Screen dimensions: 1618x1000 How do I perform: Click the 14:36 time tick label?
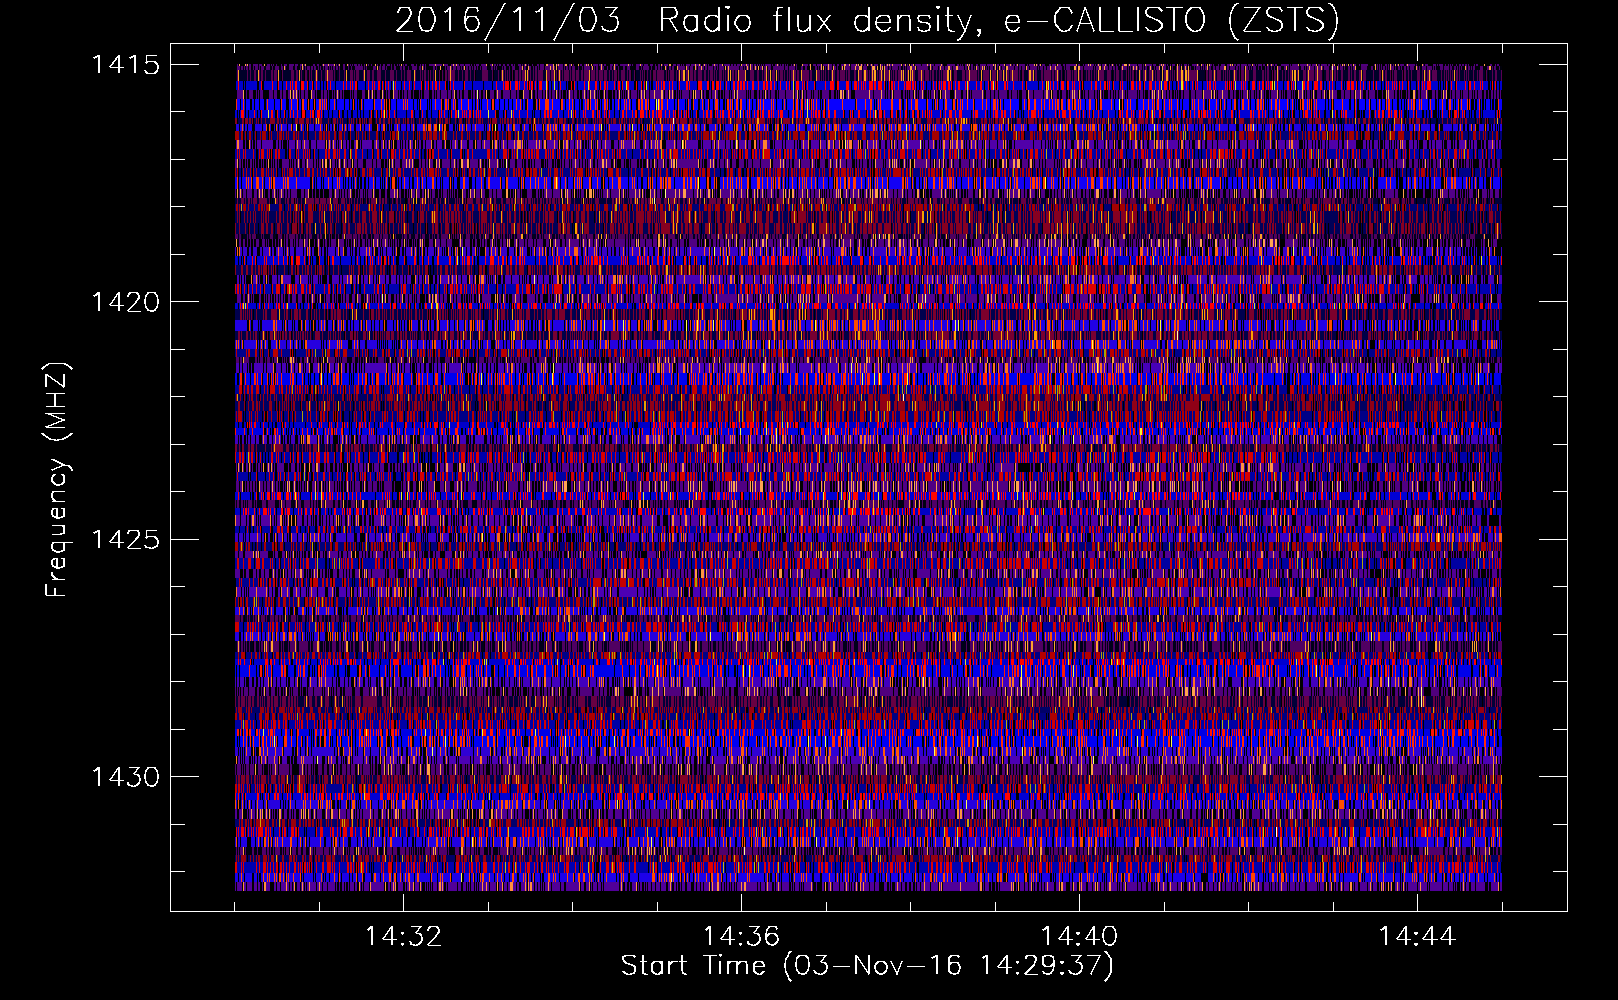(741, 937)
